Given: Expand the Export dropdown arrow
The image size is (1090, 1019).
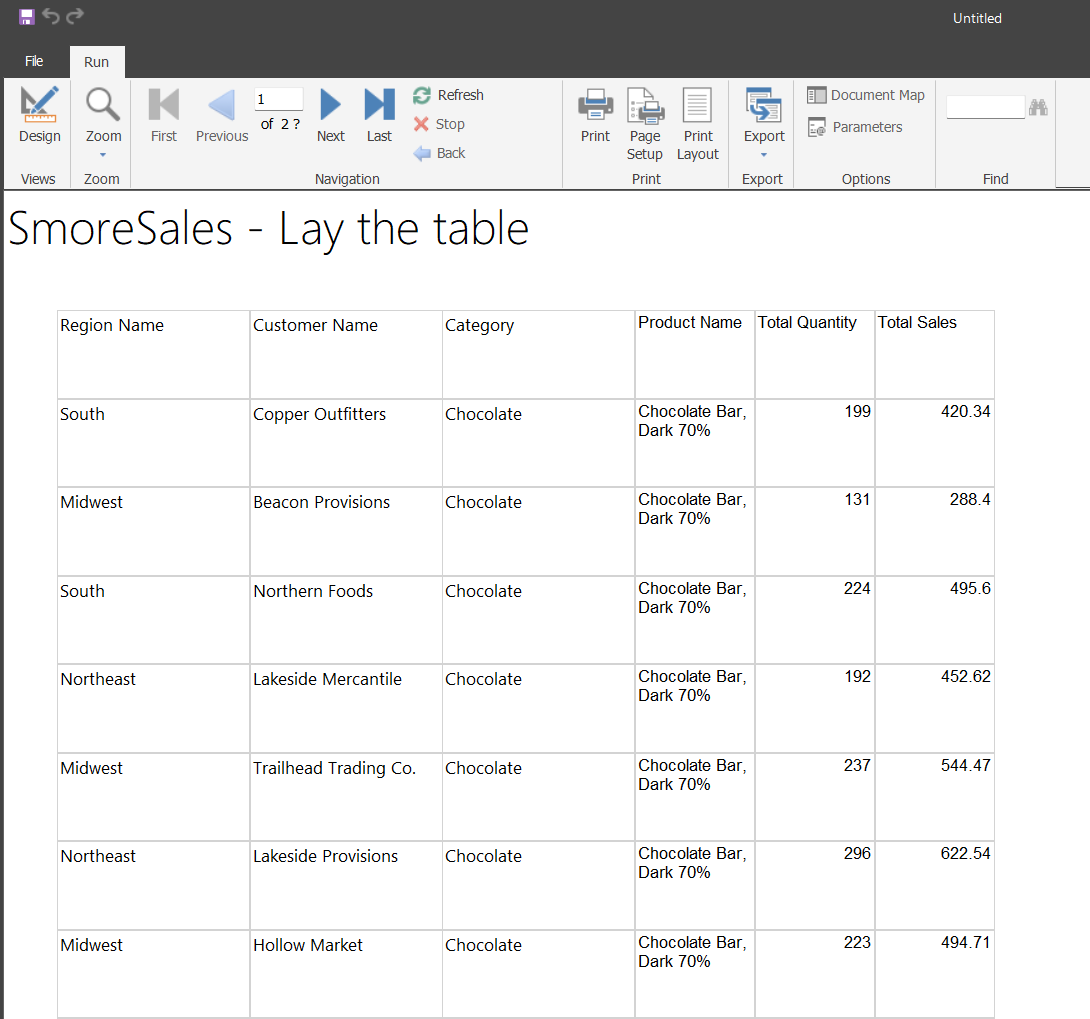Looking at the screenshot, I should 764,155.
